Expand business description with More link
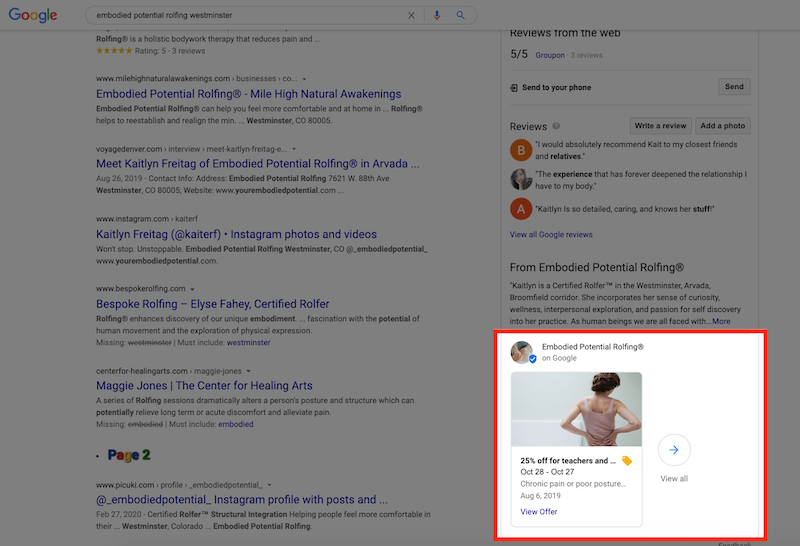Image resolution: width=800 pixels, height=546 pixels. 721,321
